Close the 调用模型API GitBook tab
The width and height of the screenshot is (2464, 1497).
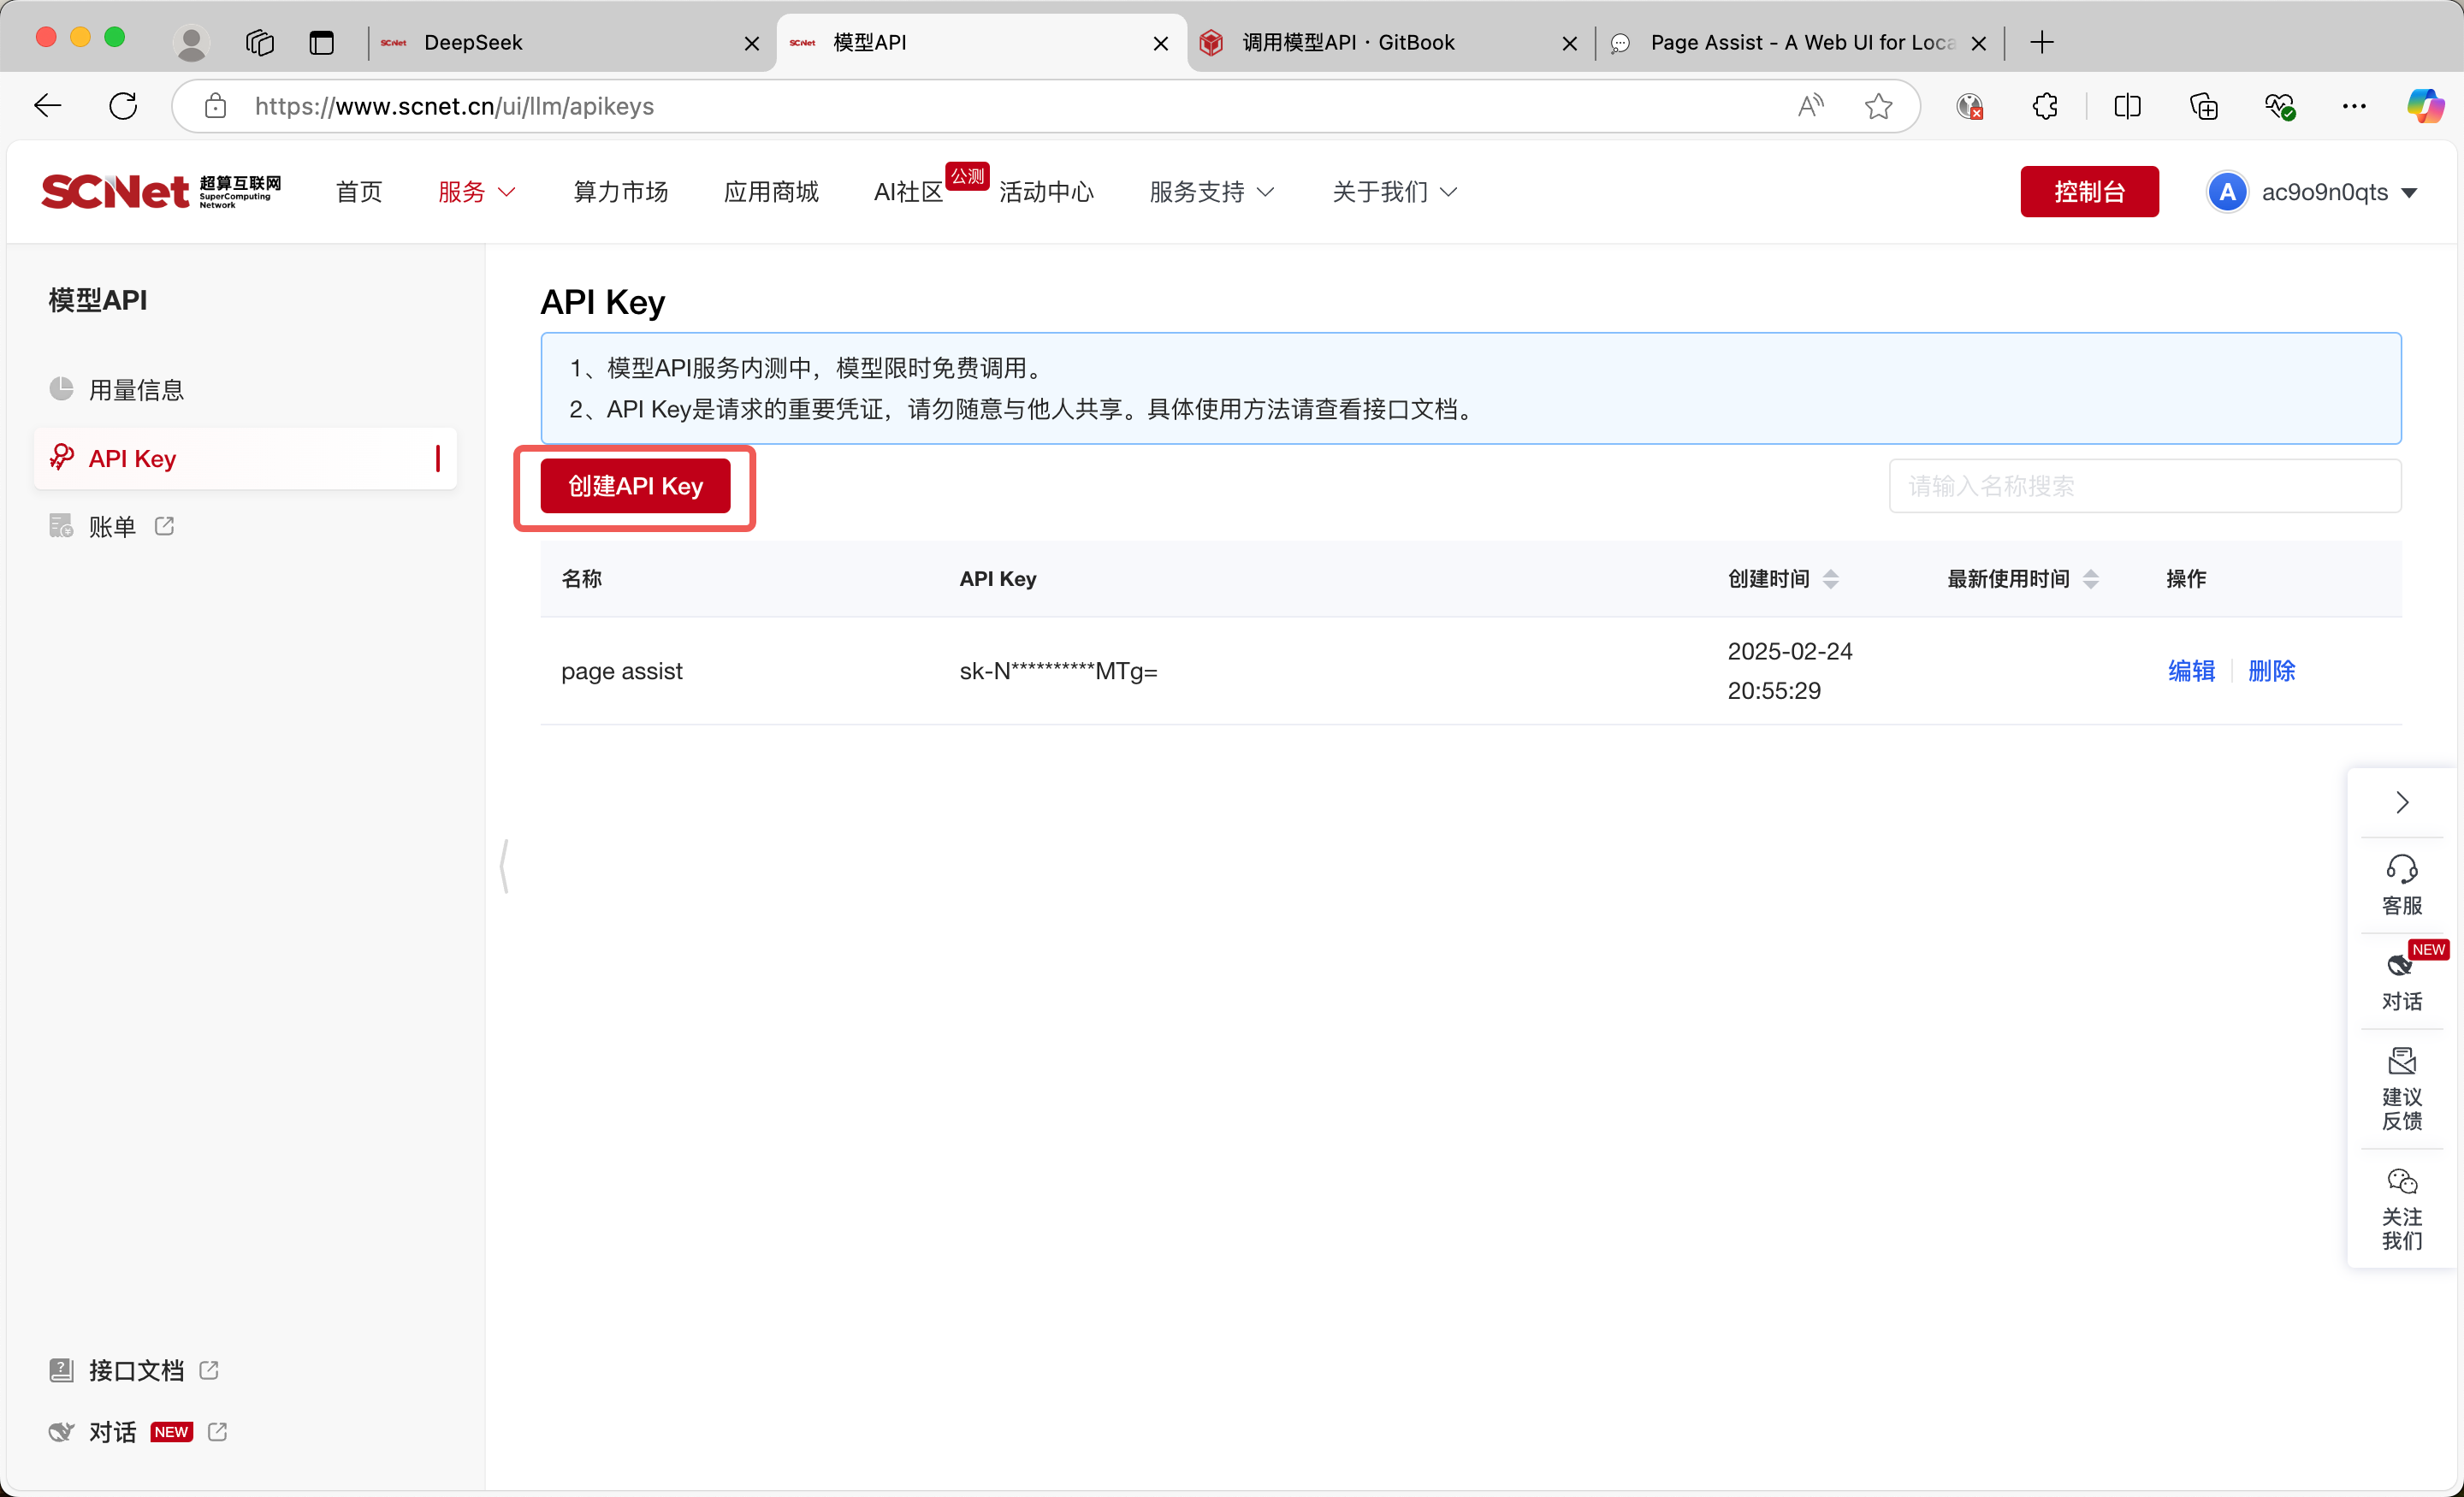(1570, 43)
